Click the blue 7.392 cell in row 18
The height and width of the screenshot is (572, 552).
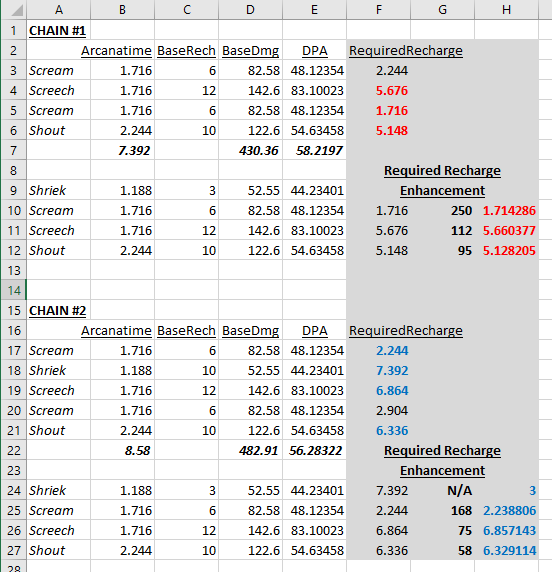pyautogui.click(x=379, y=370)
